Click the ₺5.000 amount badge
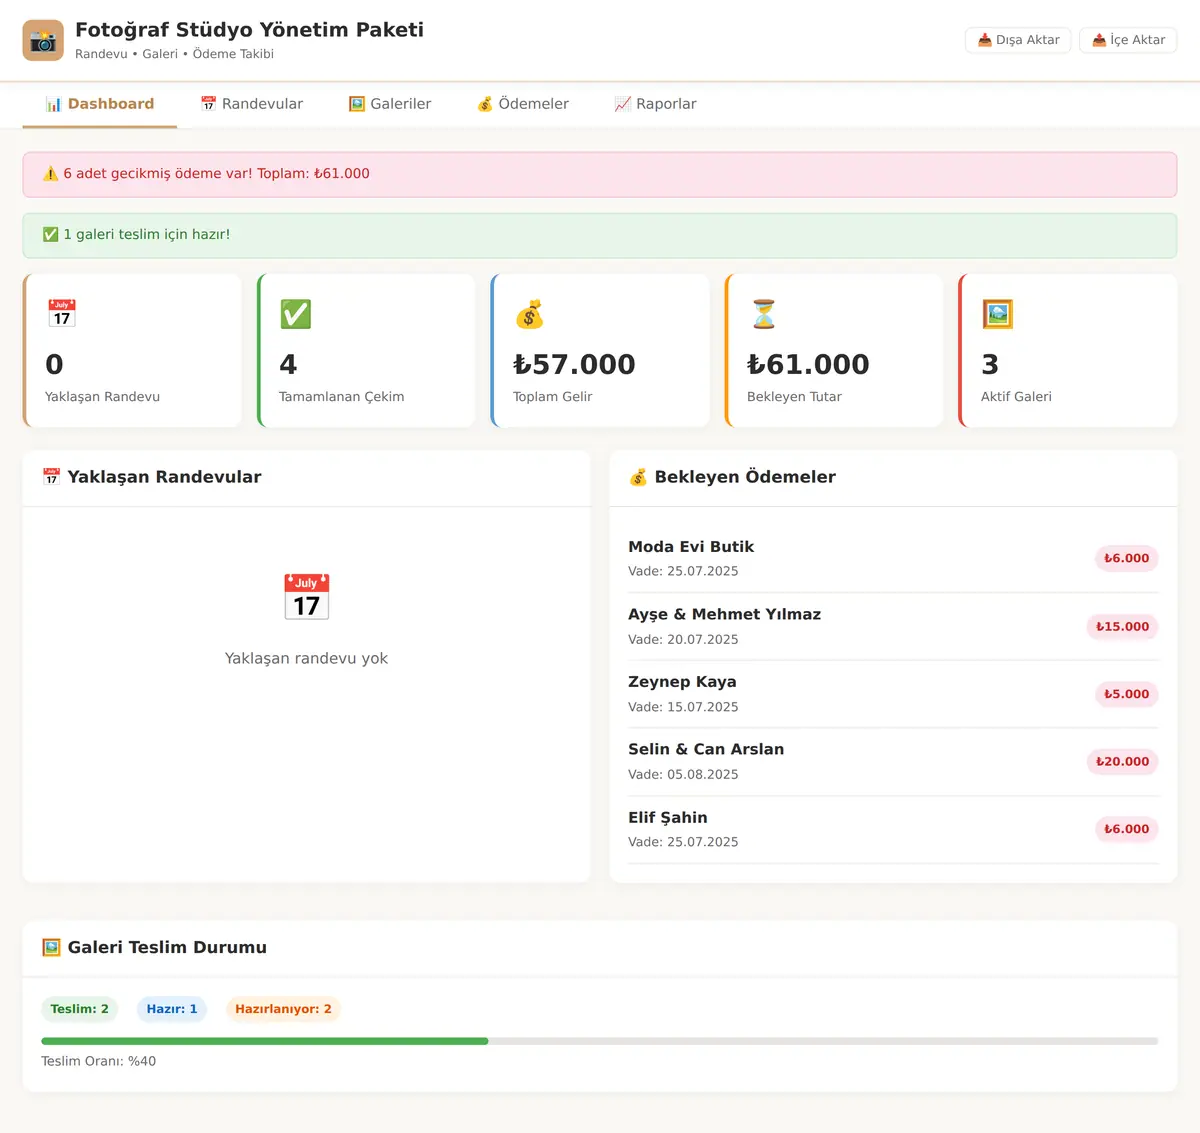1200x1133 pixels. (x=1126, y=694)
